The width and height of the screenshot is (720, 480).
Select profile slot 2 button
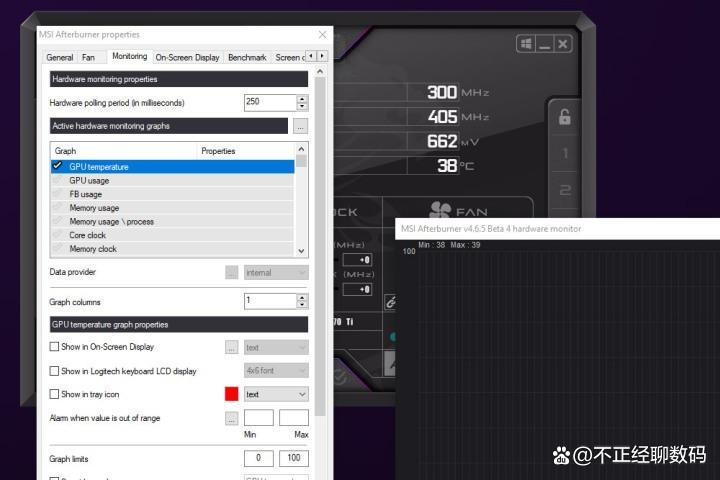[564, 191]
